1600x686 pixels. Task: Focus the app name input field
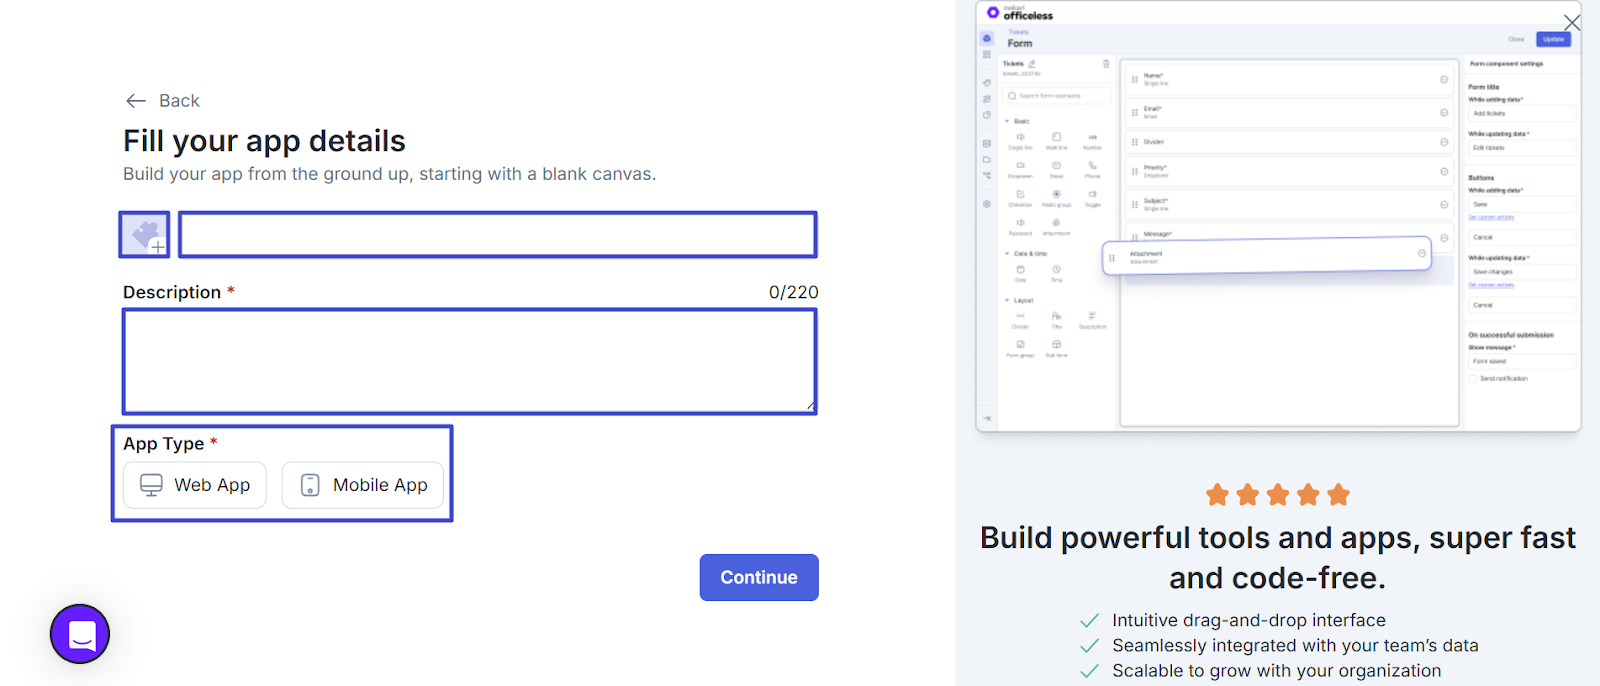(497, 235)
